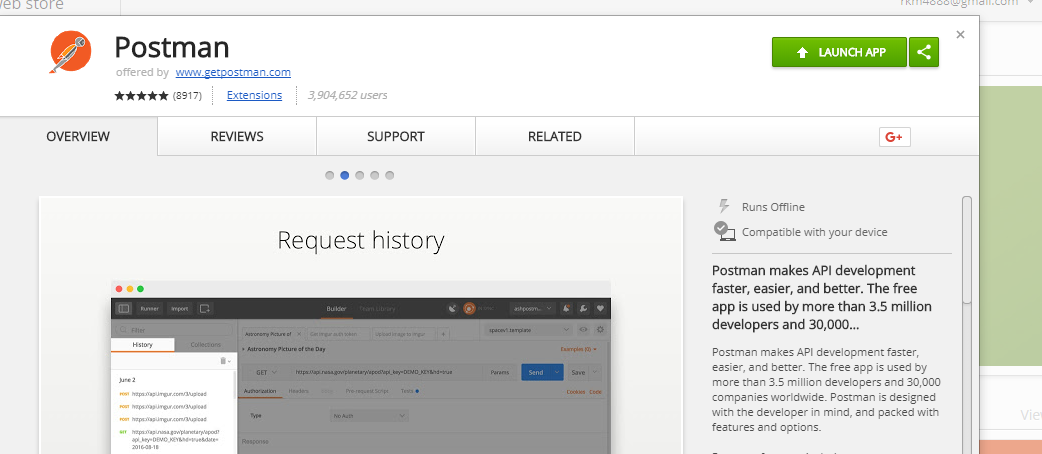
Task: Click the web store header title
Action: coord(32,5)
